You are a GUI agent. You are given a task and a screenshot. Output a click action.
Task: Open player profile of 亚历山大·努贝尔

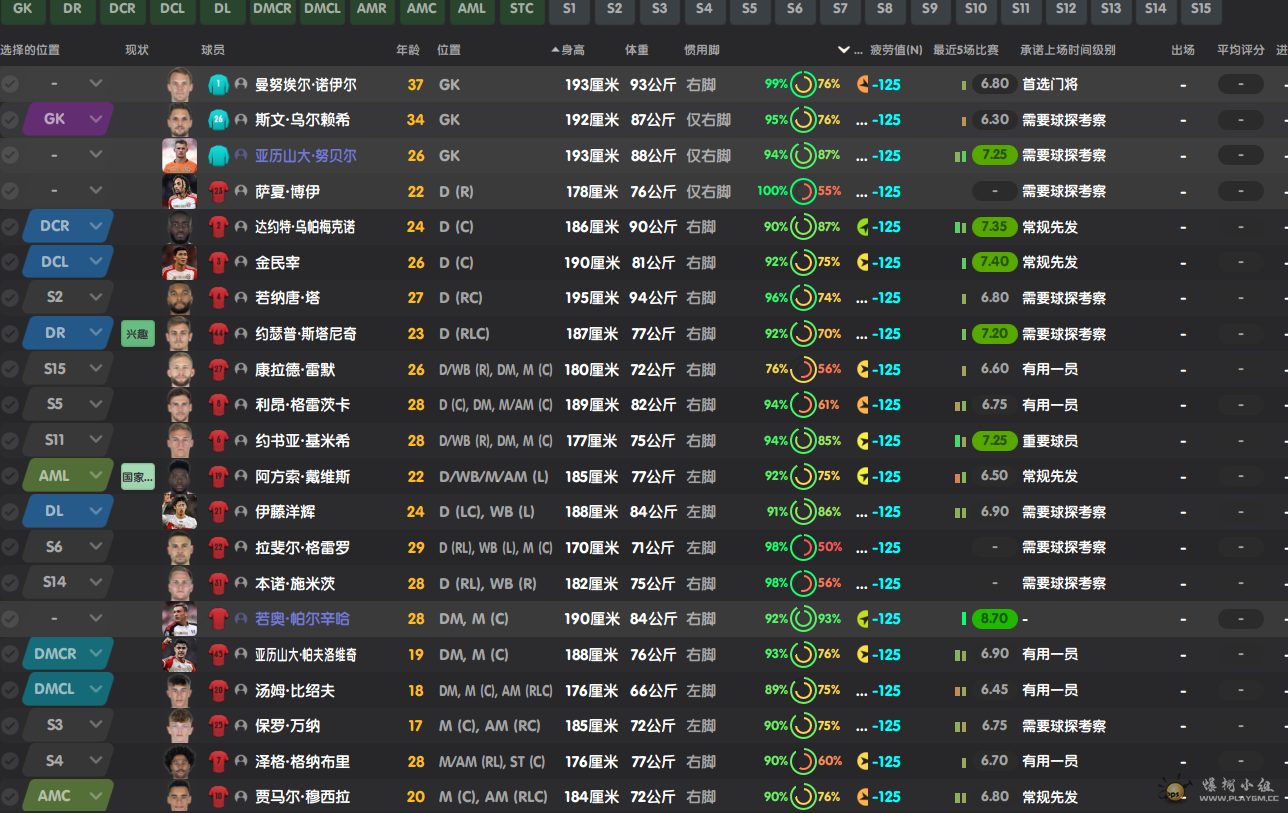point(305,156)
